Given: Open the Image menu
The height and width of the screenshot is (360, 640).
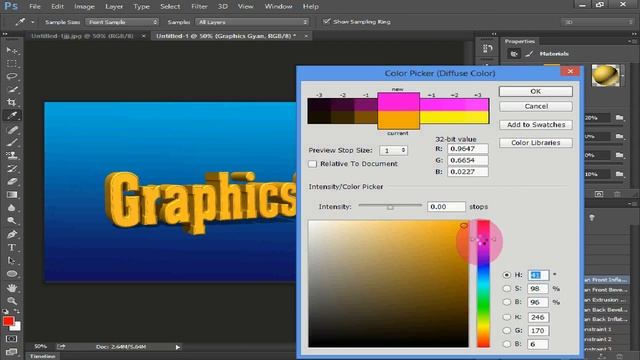Looking at the screenshot, I should pos(84,7).
